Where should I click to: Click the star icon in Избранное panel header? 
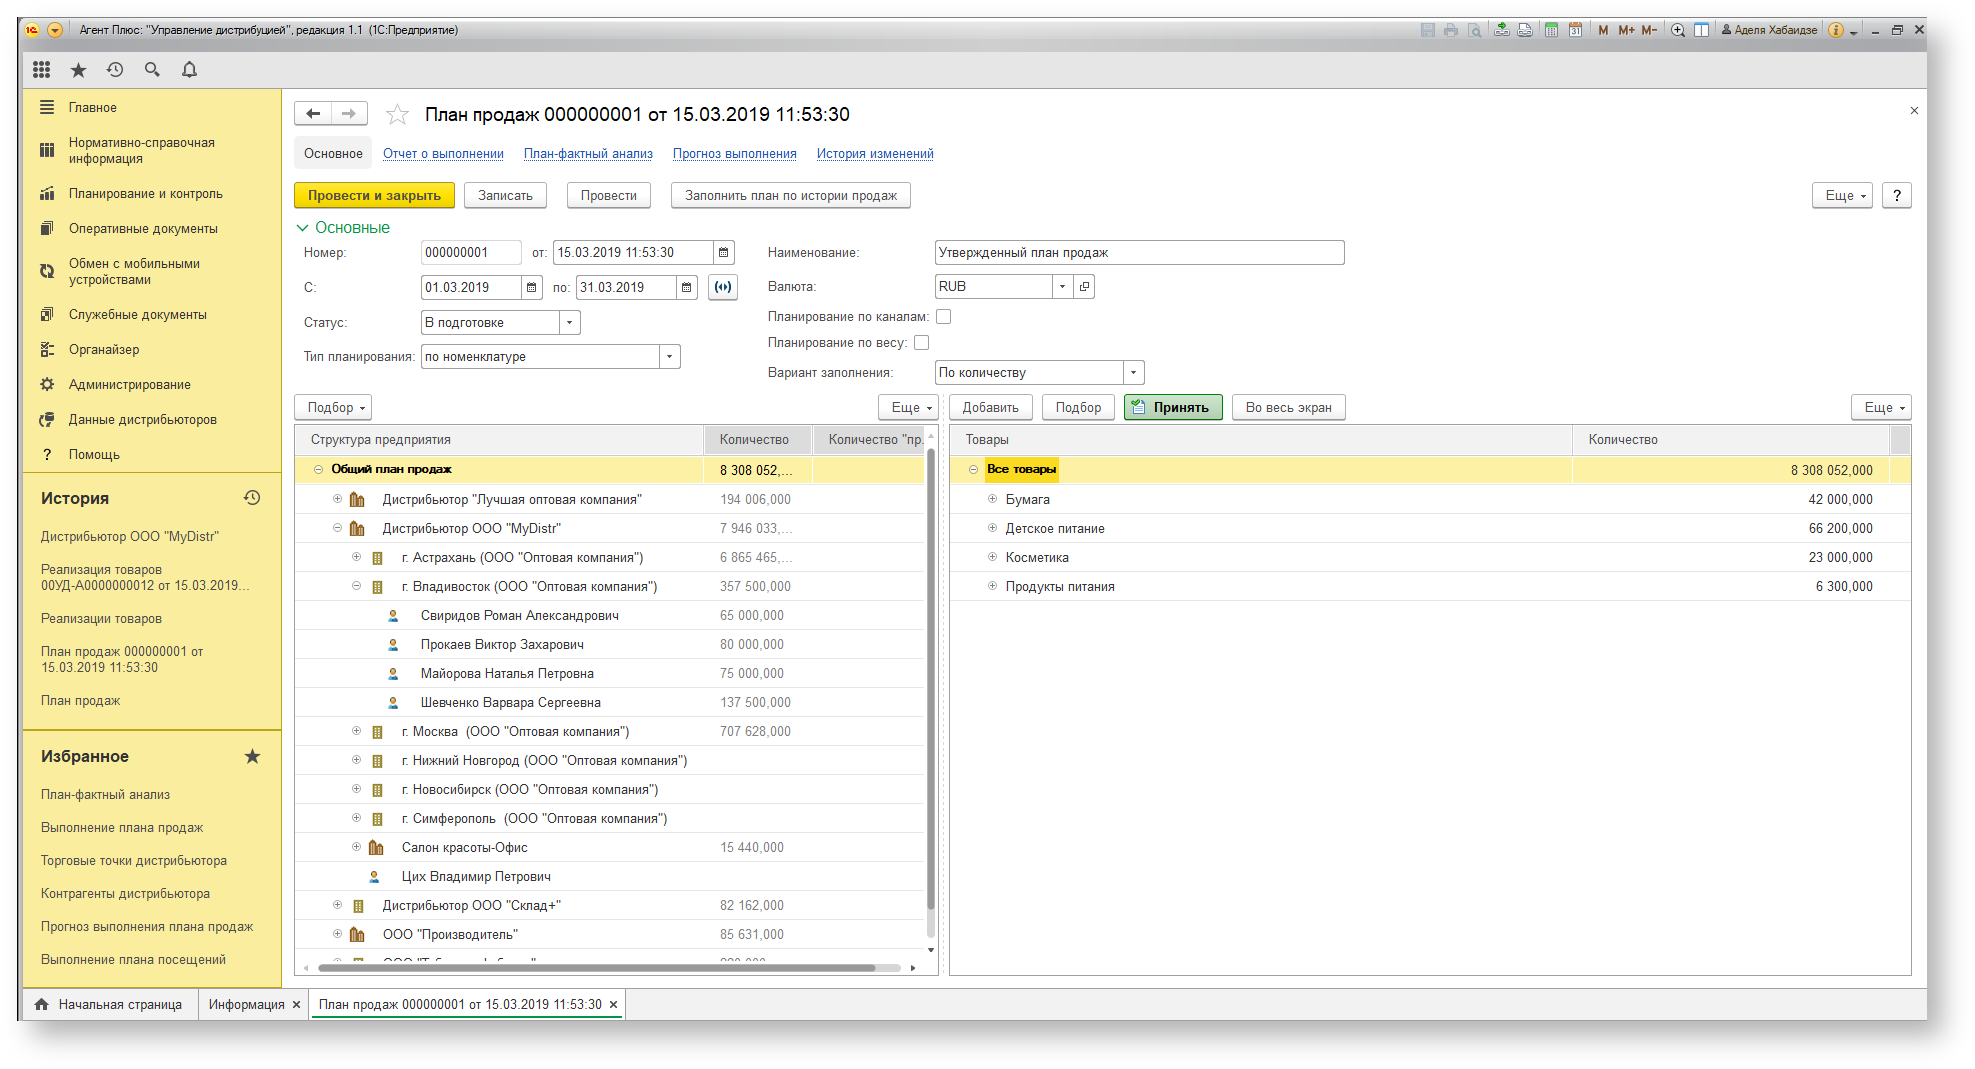pyautogui.click(x=252, y=756)
